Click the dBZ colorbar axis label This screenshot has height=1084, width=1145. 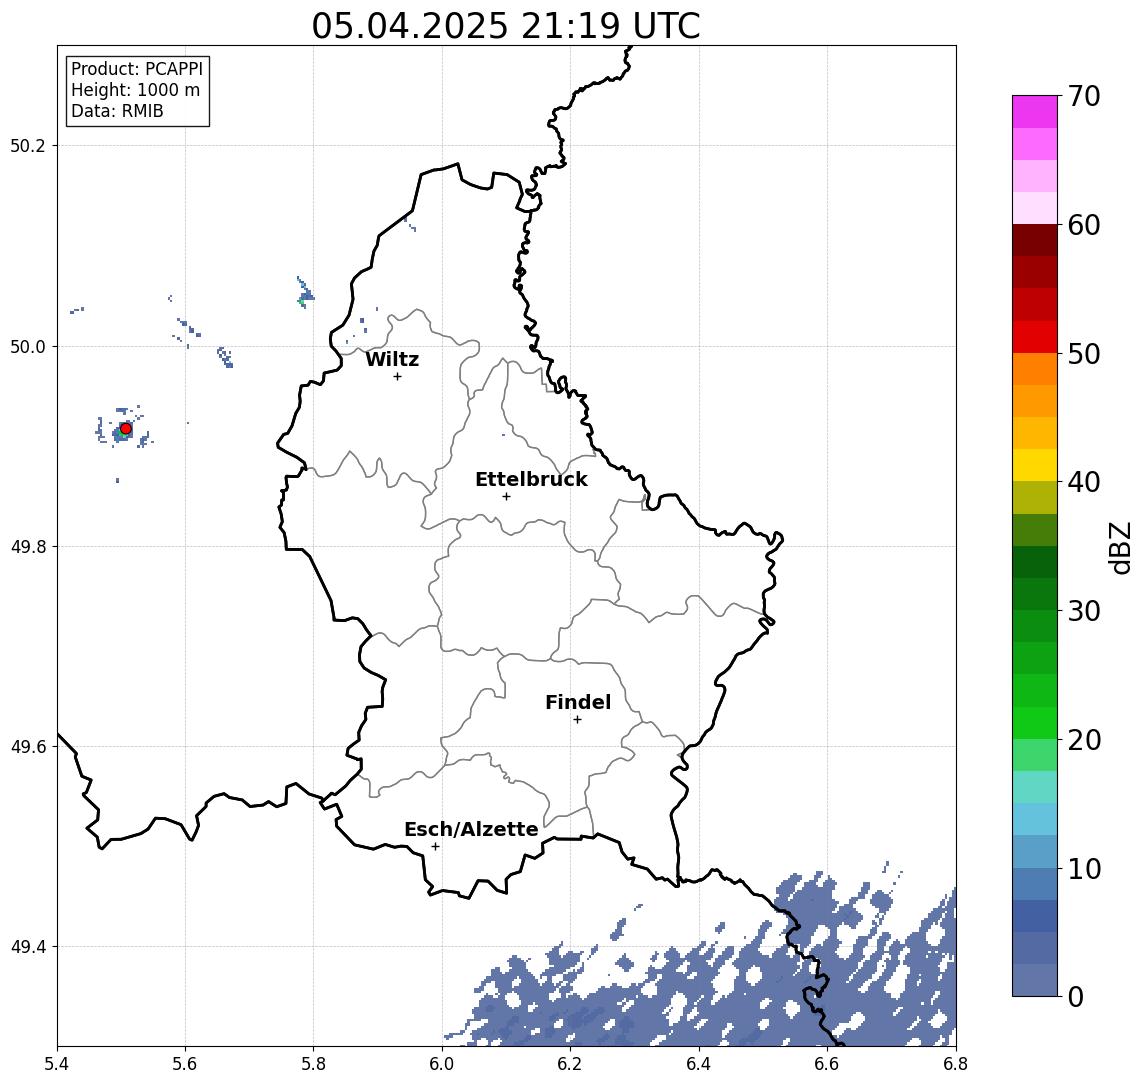coord(1119,547)
